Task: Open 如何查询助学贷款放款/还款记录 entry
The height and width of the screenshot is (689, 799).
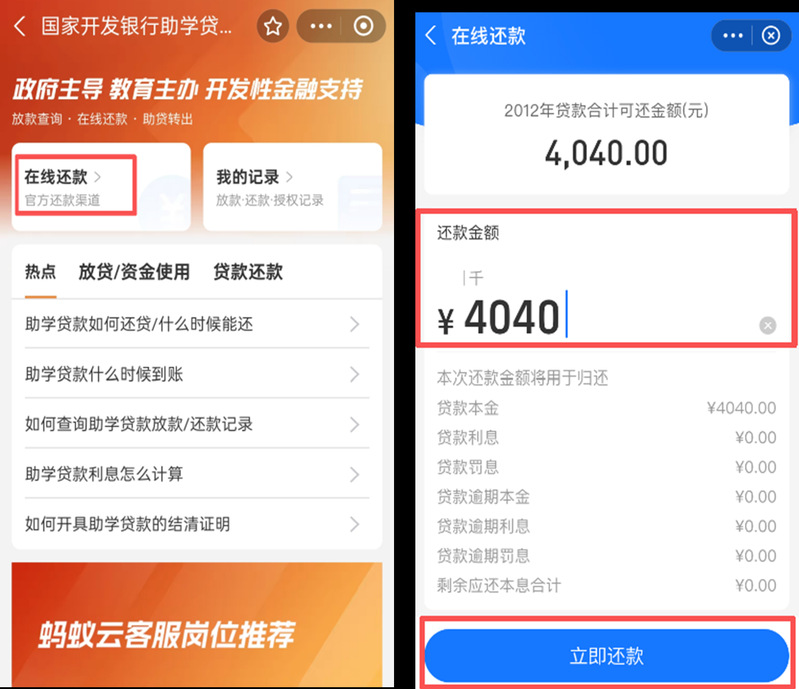Action: tap(197, 424)
